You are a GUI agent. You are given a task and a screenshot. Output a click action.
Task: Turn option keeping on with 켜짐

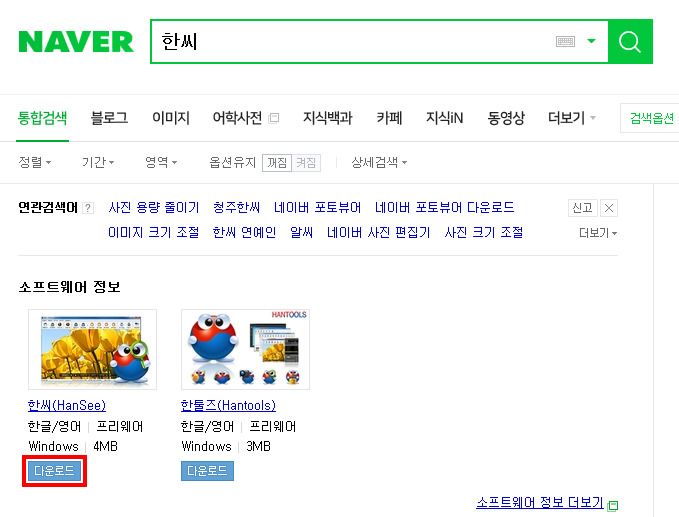(x=306, y=163)
